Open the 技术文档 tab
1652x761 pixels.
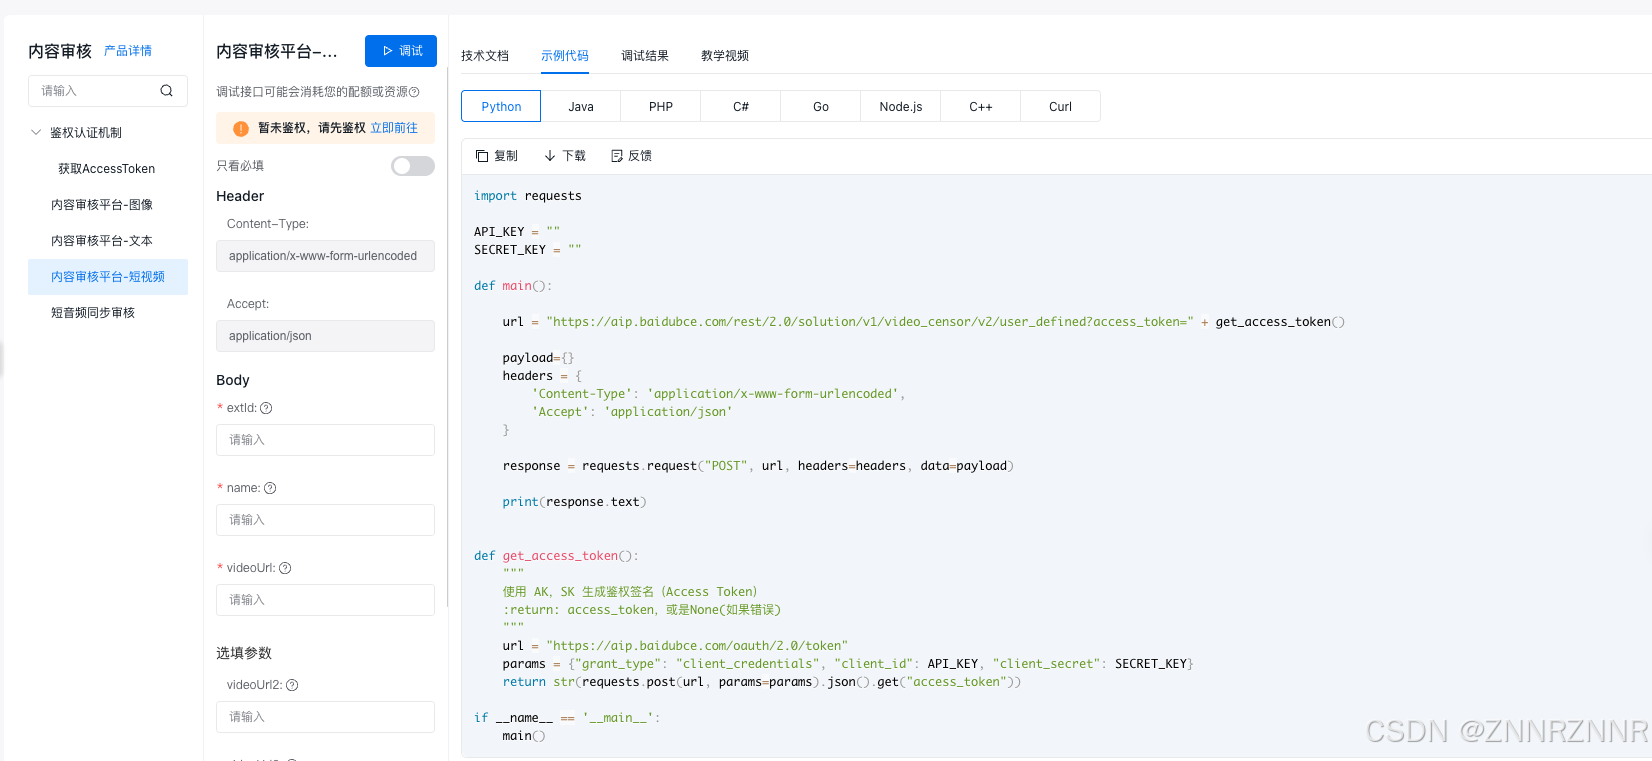485,56
